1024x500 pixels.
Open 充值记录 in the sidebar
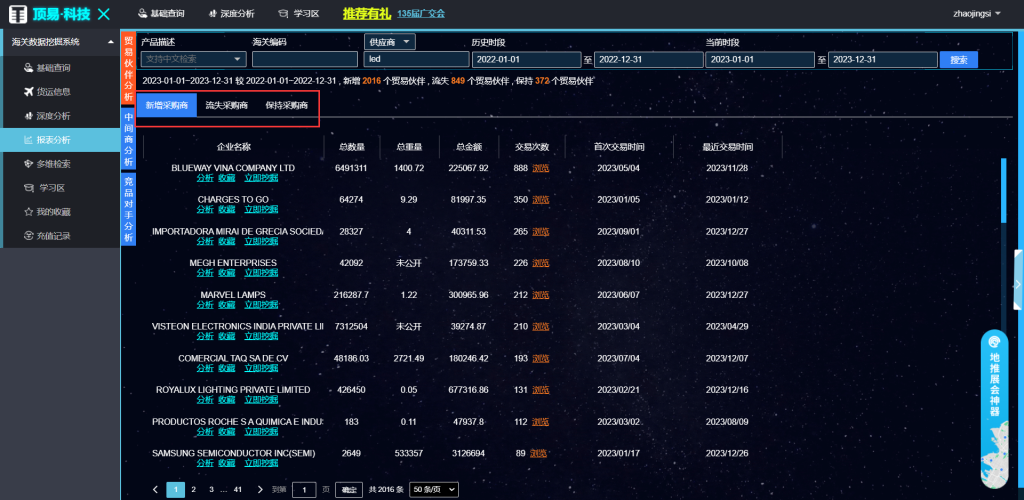click(x=53, y=236)
